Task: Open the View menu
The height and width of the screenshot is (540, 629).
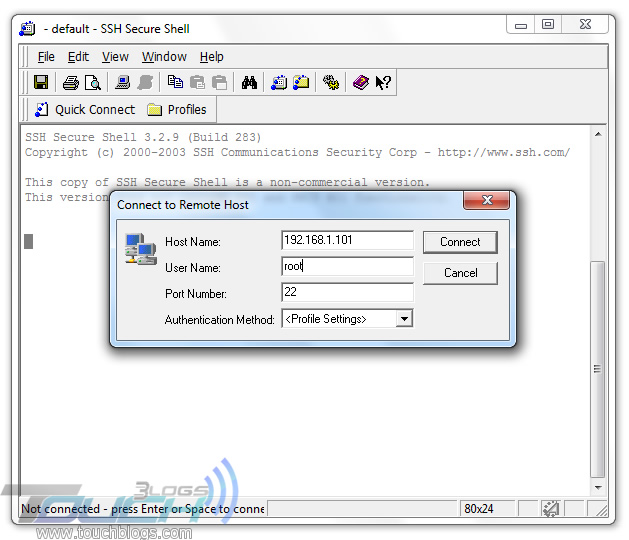Action: (x=115, y=57)
